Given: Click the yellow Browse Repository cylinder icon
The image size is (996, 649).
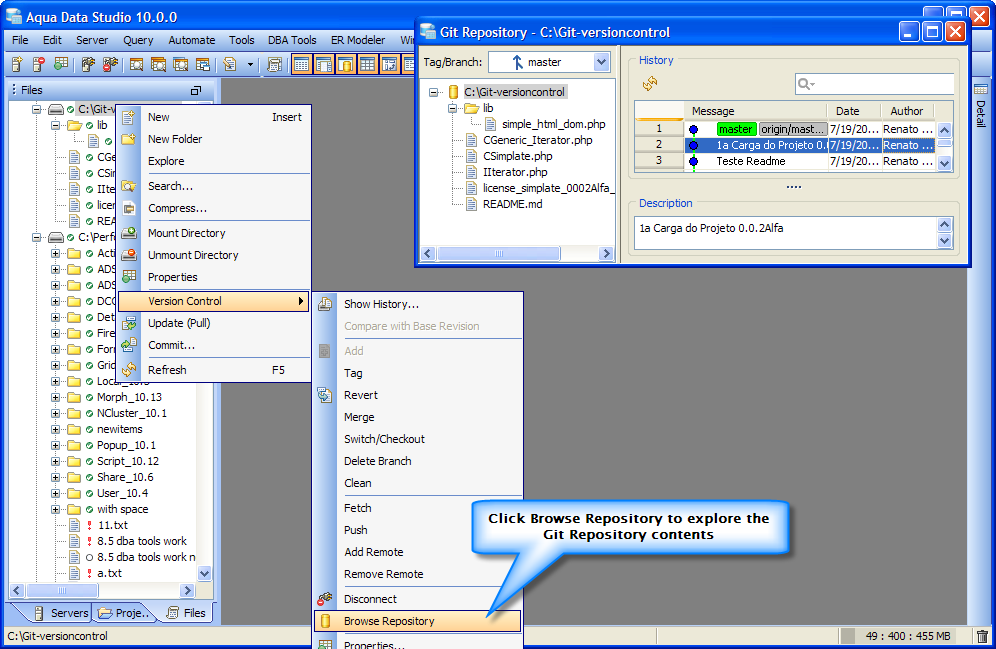Looking at the screenshot, I should click(x=325, y=621).
